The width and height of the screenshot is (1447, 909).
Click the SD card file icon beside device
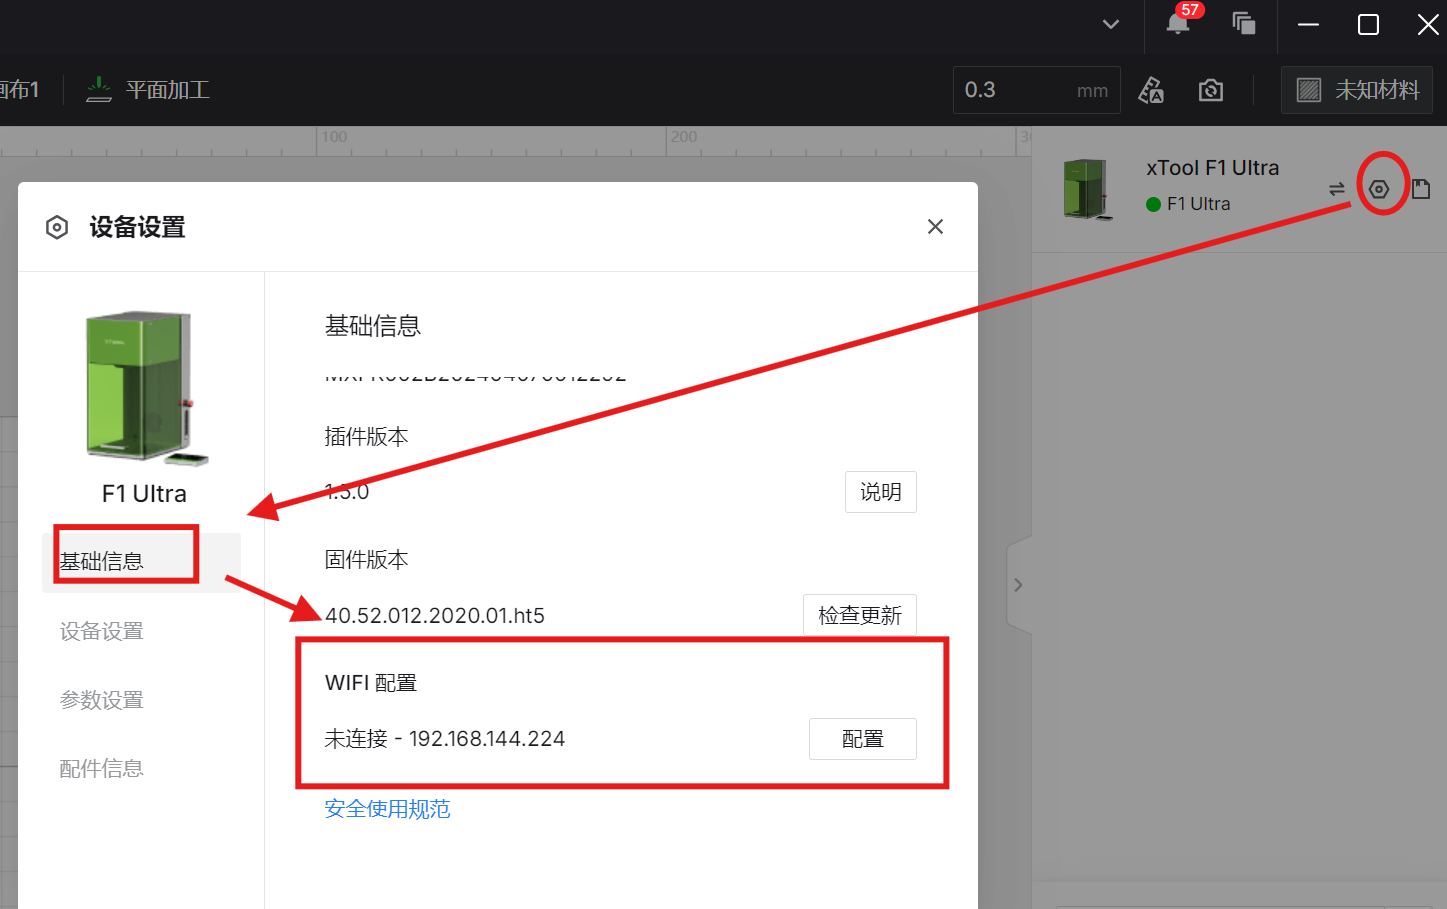[x=1421, y=189]
